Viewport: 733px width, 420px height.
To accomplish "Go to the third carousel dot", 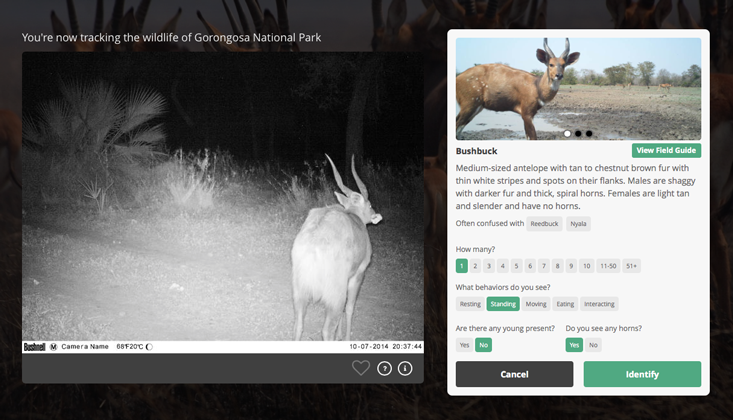I will tap(589, 133).
